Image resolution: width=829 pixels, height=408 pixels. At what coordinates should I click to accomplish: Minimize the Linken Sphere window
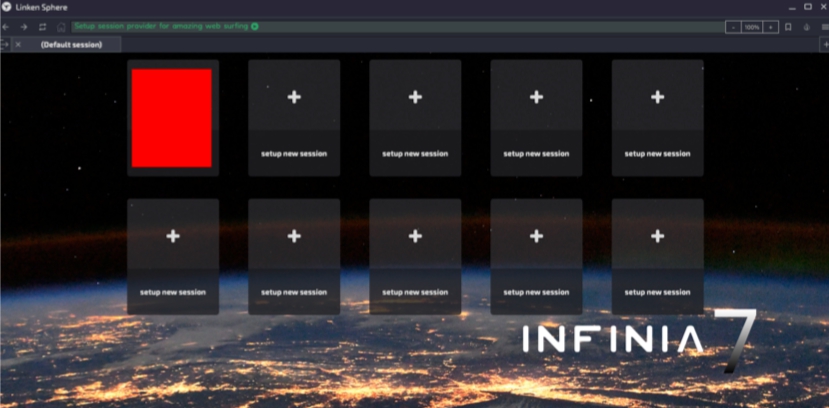pyautogui.click(x=792, y=7)
